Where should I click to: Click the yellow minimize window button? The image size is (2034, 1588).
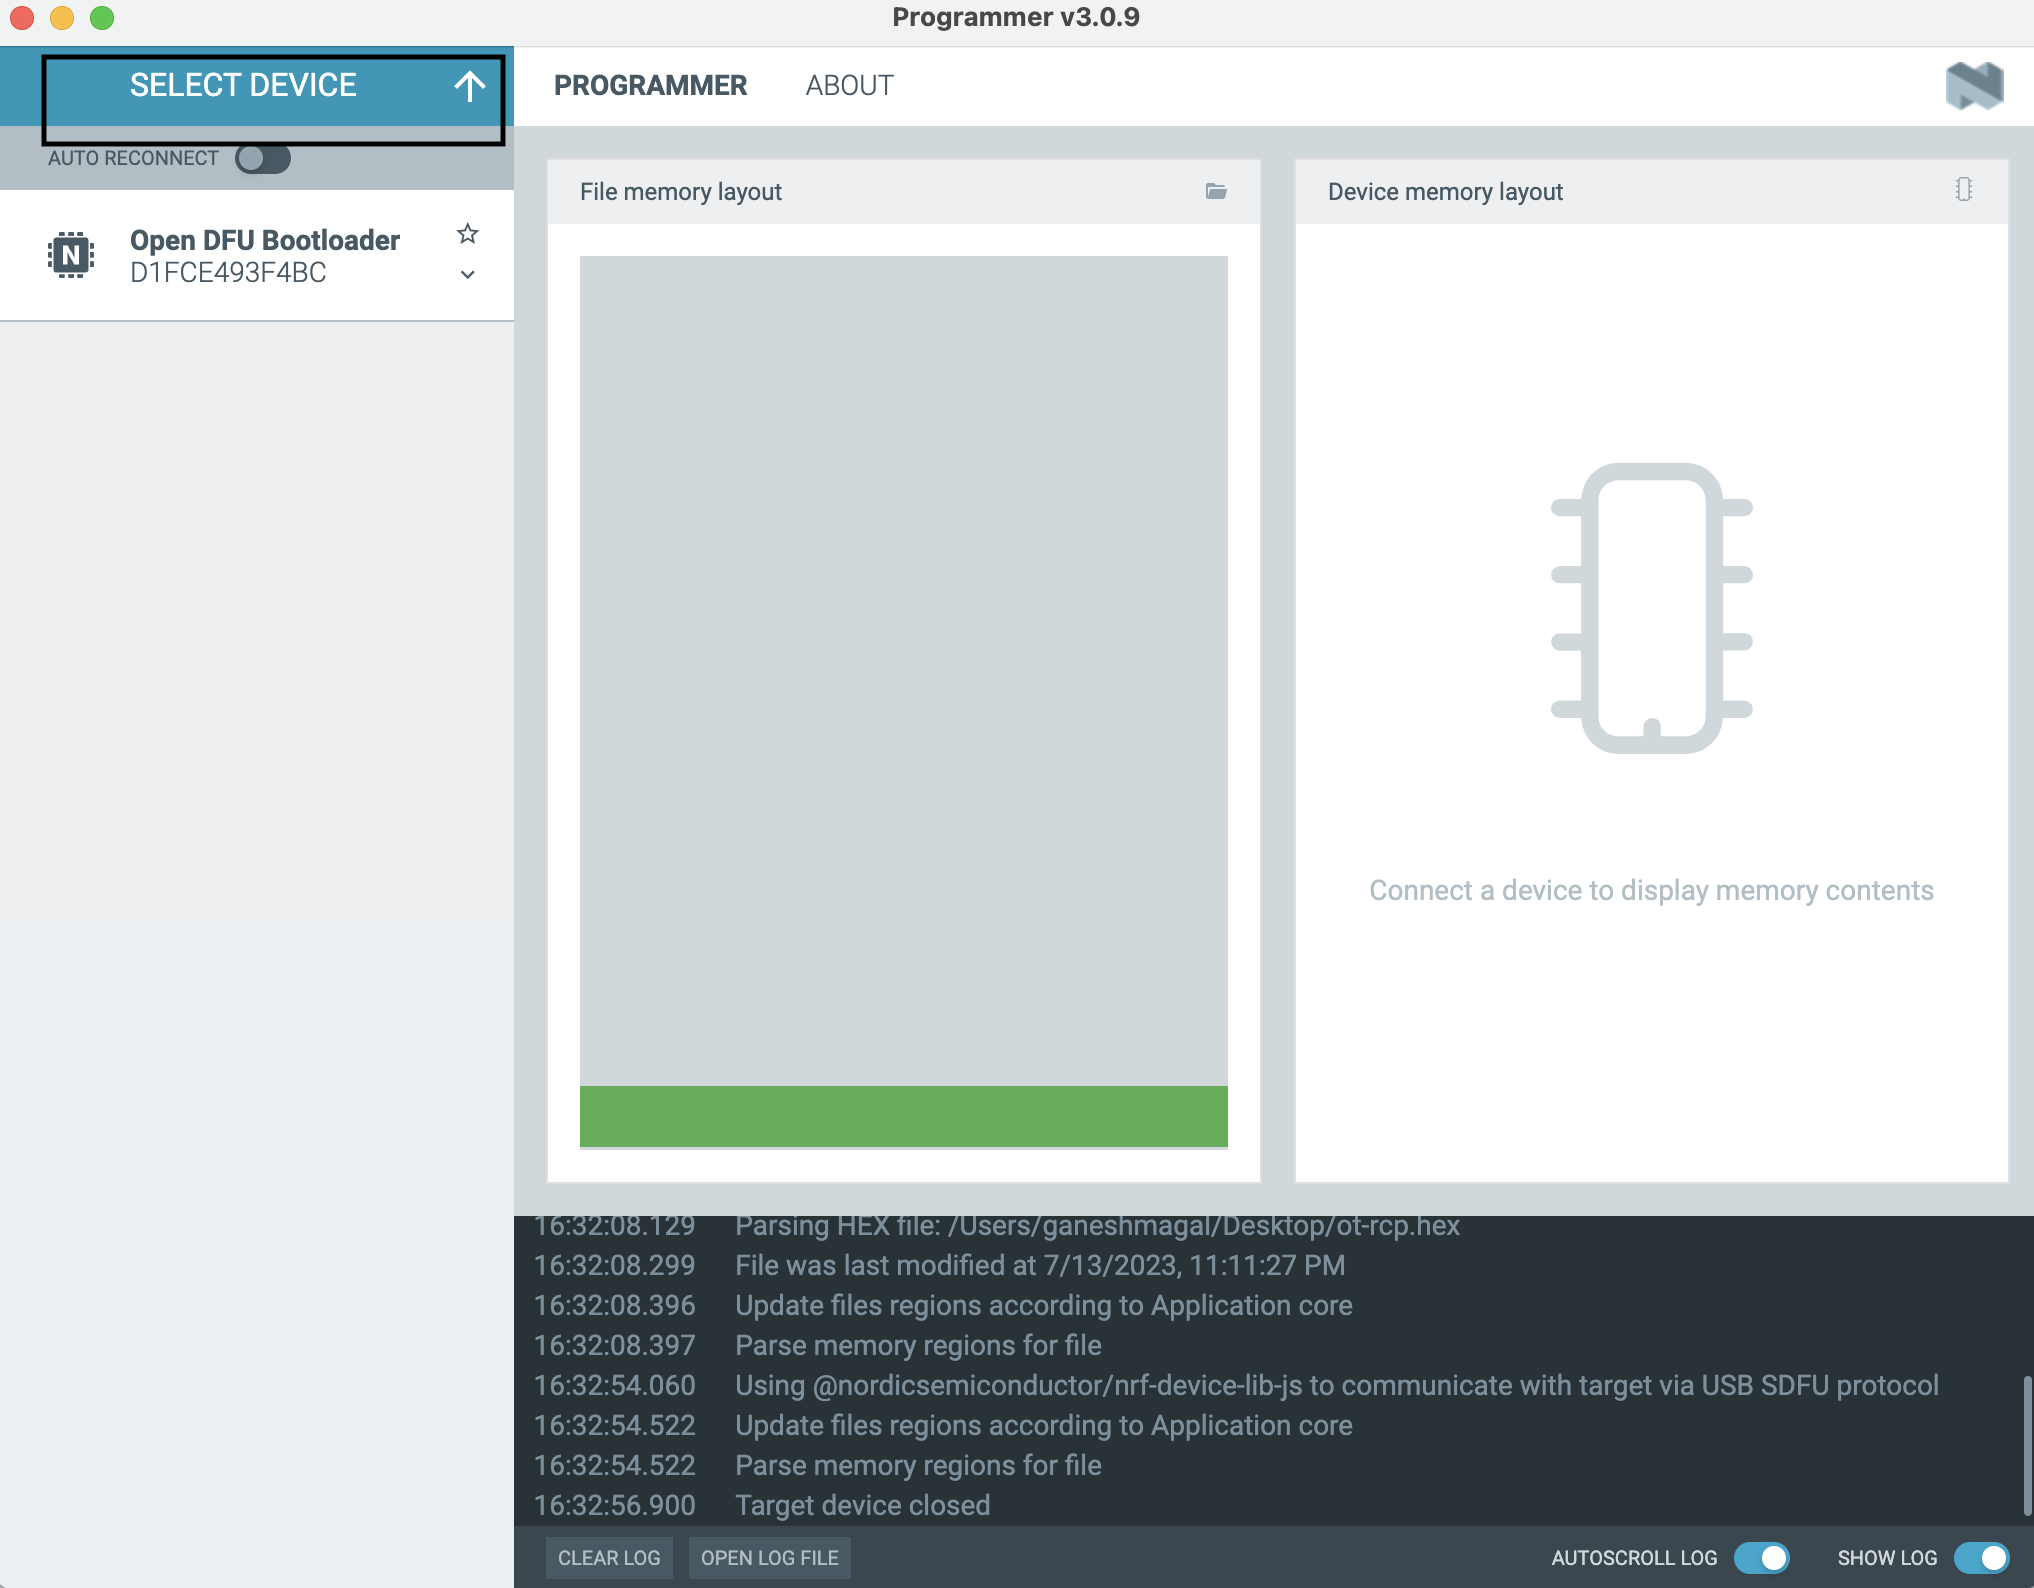(x=62, y=17)
